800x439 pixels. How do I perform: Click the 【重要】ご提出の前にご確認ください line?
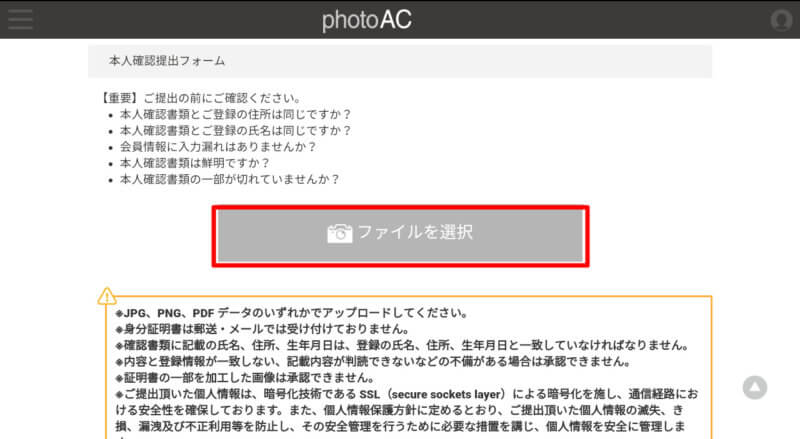click(x=201, y=98)
